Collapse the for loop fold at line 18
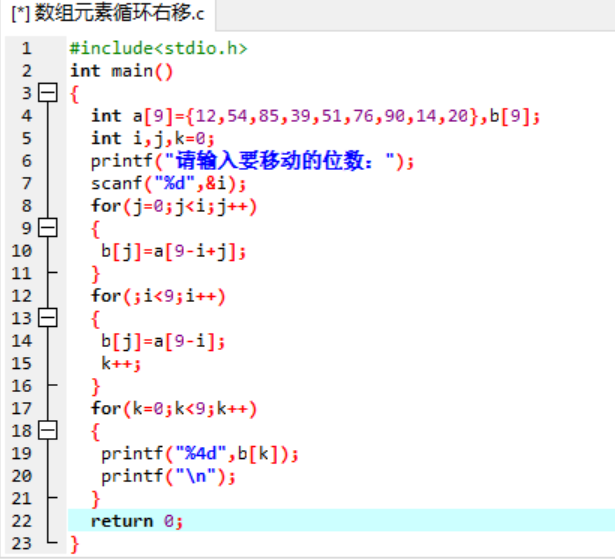Screen dimensions: 615x559 pos(48,430)
